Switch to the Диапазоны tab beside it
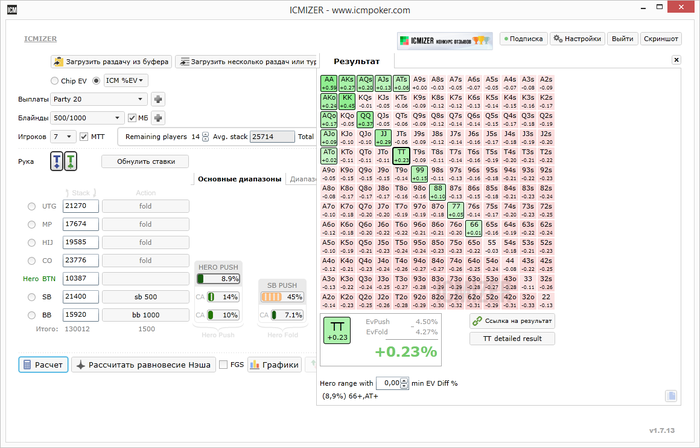Viewport: 700px width, 448px height. pos(303,179)
